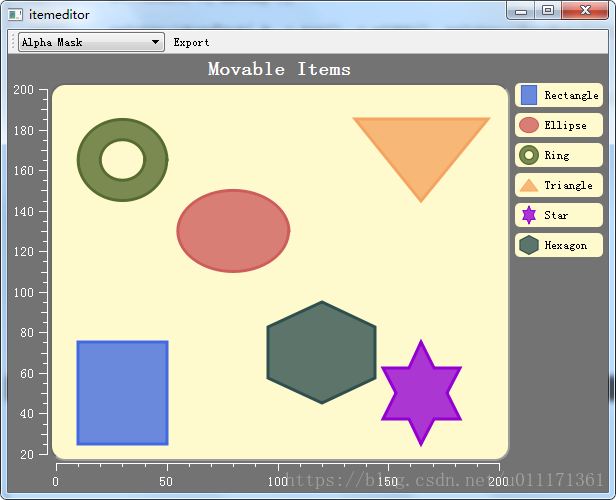Viewport: 616px width, 500px height.
Task: Click the Ellipse legend label
Action: click(565, 125)
